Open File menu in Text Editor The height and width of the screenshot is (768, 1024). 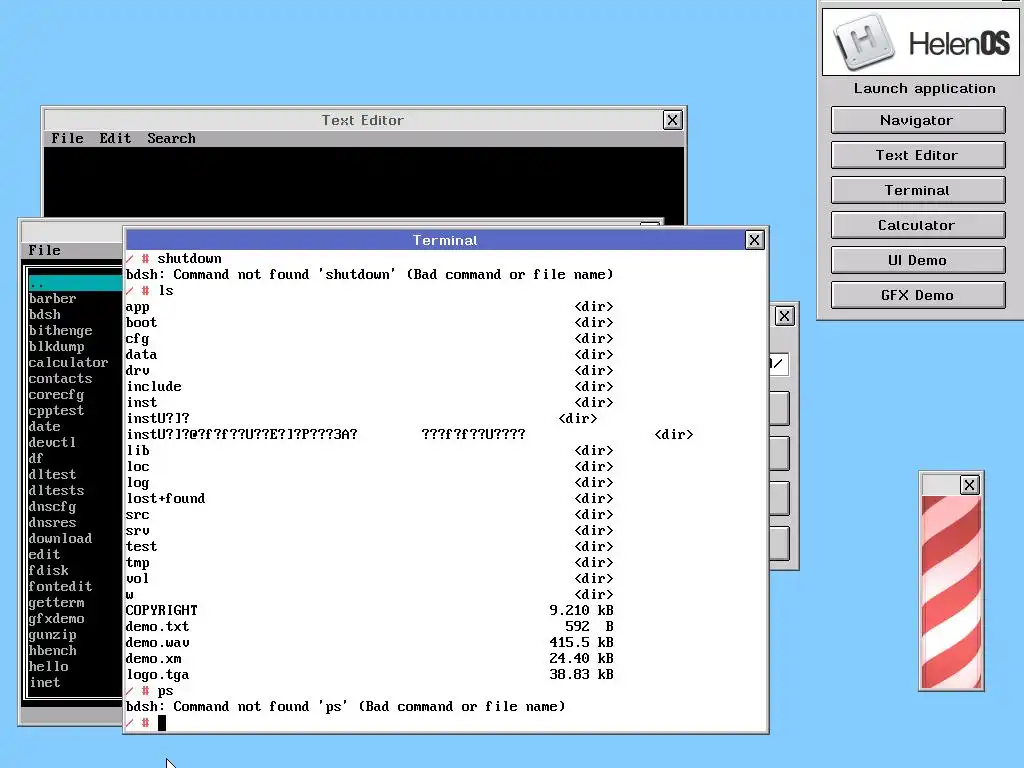[x=67, y=138]
